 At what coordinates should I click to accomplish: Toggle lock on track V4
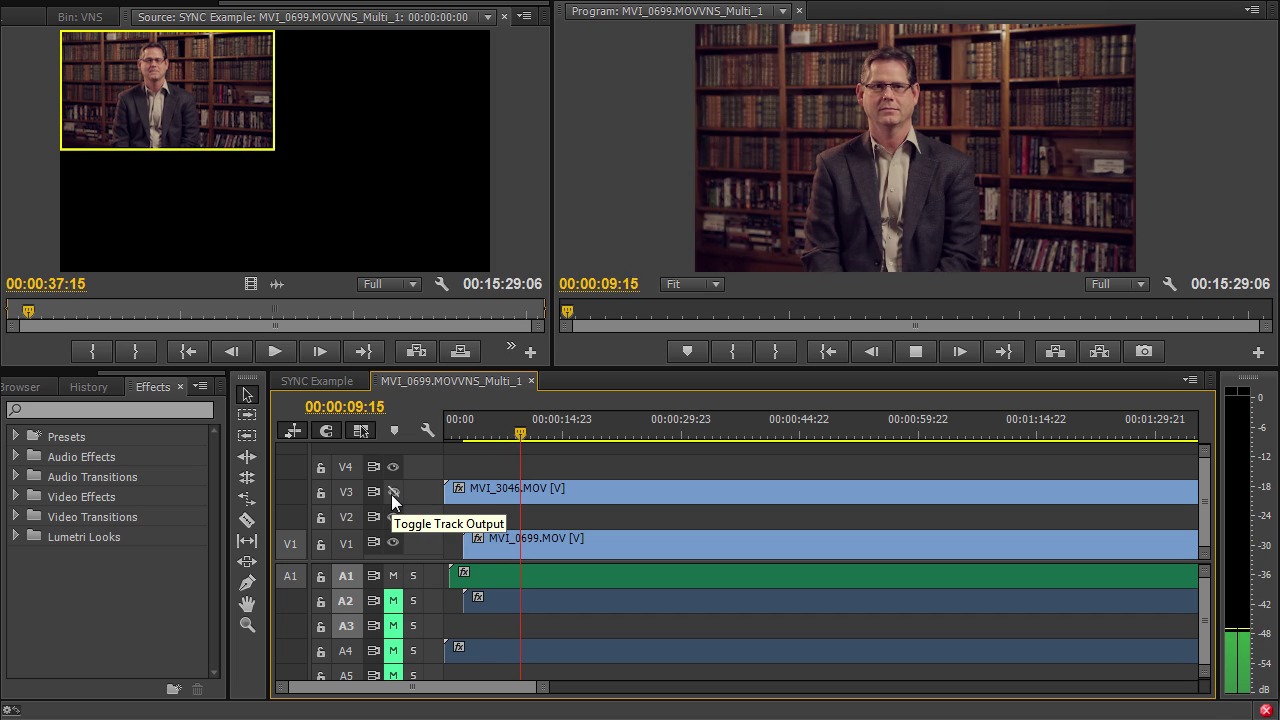[320, 467]
